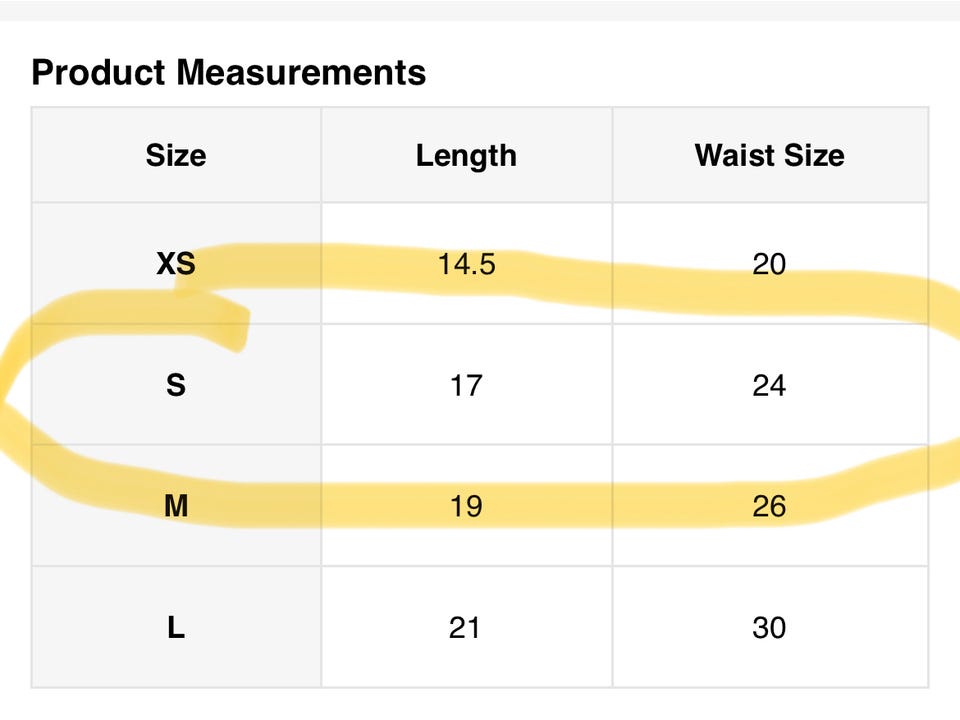Screen dimensions: 960x720
Task: Click the yellow highlight's tail end below XS
Action: pos(232,332)
